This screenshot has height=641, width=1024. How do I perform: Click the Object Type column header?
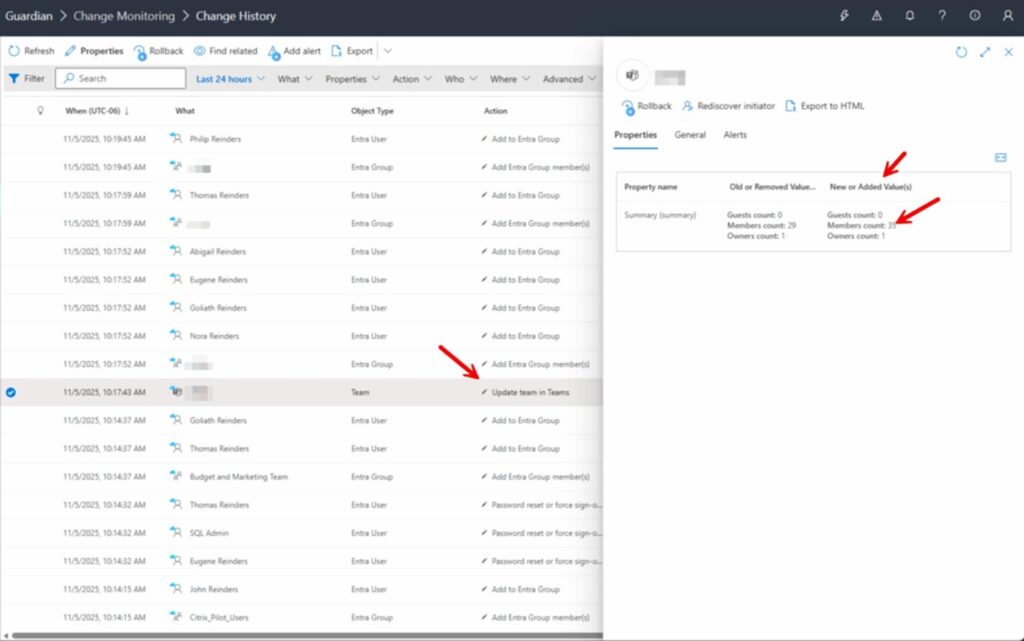point(372,111)
